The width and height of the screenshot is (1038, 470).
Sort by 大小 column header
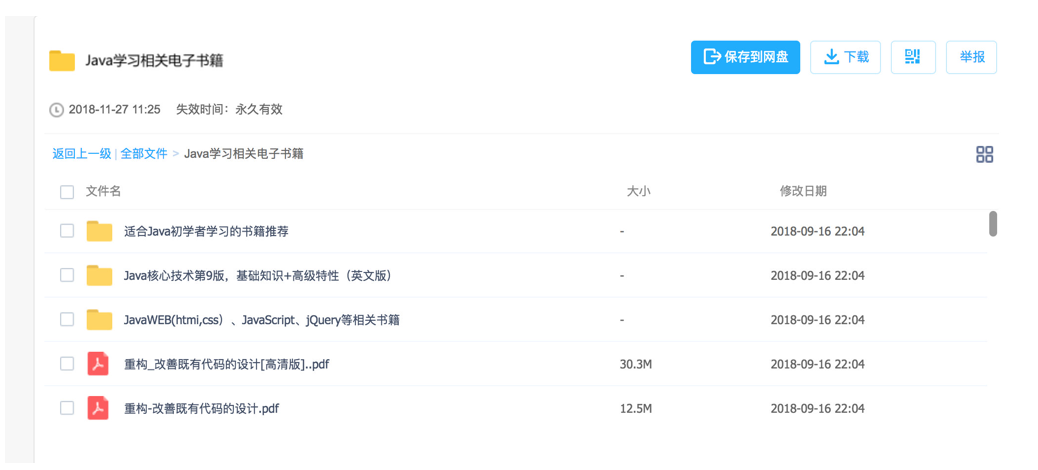[639, 192]
